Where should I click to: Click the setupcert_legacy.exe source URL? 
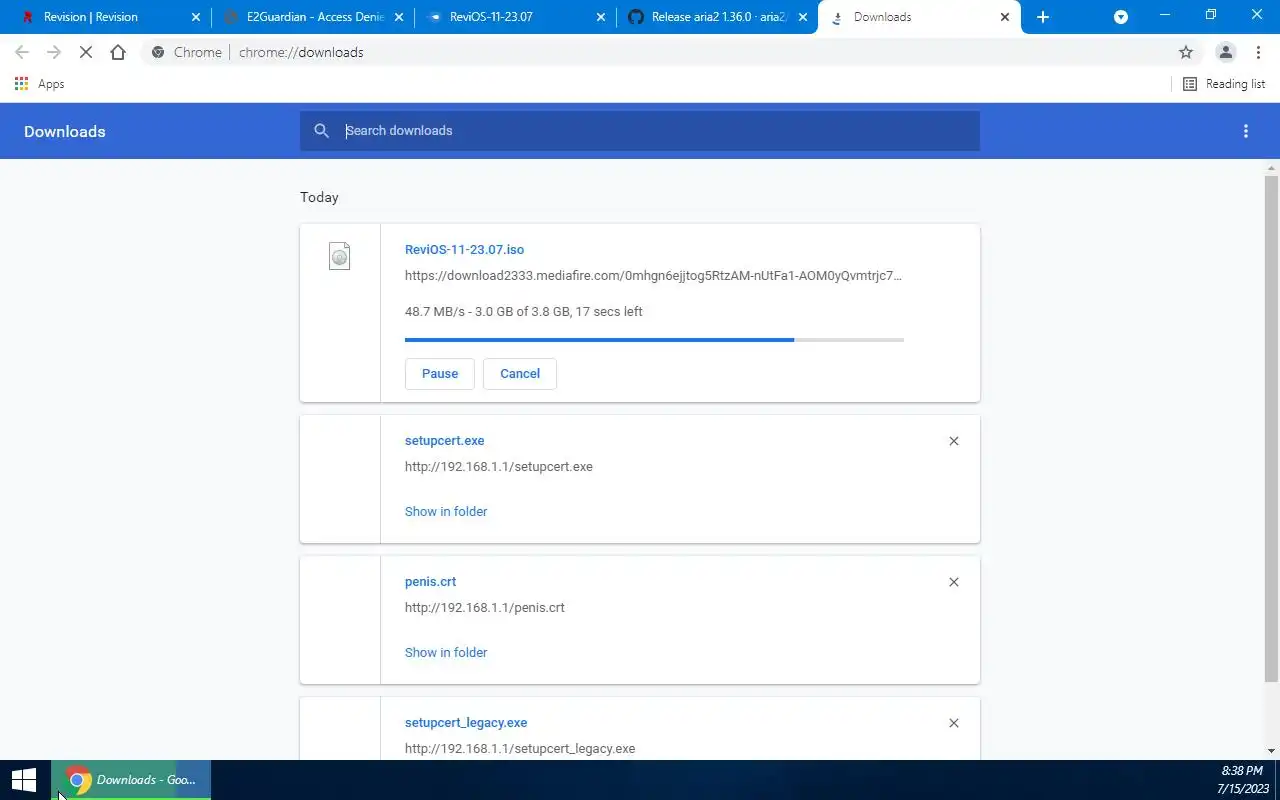click(520, 749)
